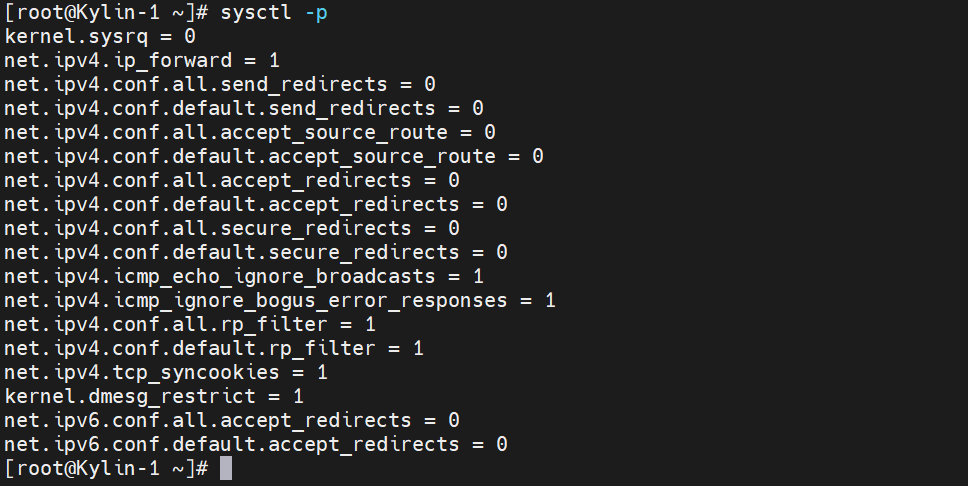The image size is (968, 486).
Task: Click the cursor block at the last prompt
Action: click(x=226, y=468)
